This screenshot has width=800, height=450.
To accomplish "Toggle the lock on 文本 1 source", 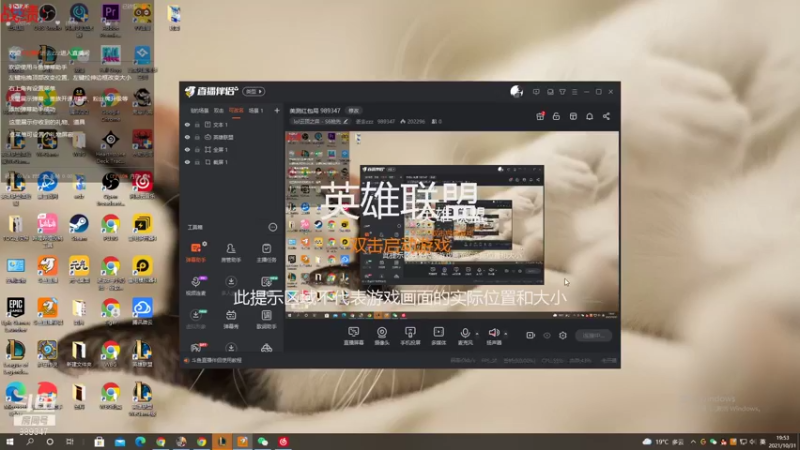I will pos(197,124).
